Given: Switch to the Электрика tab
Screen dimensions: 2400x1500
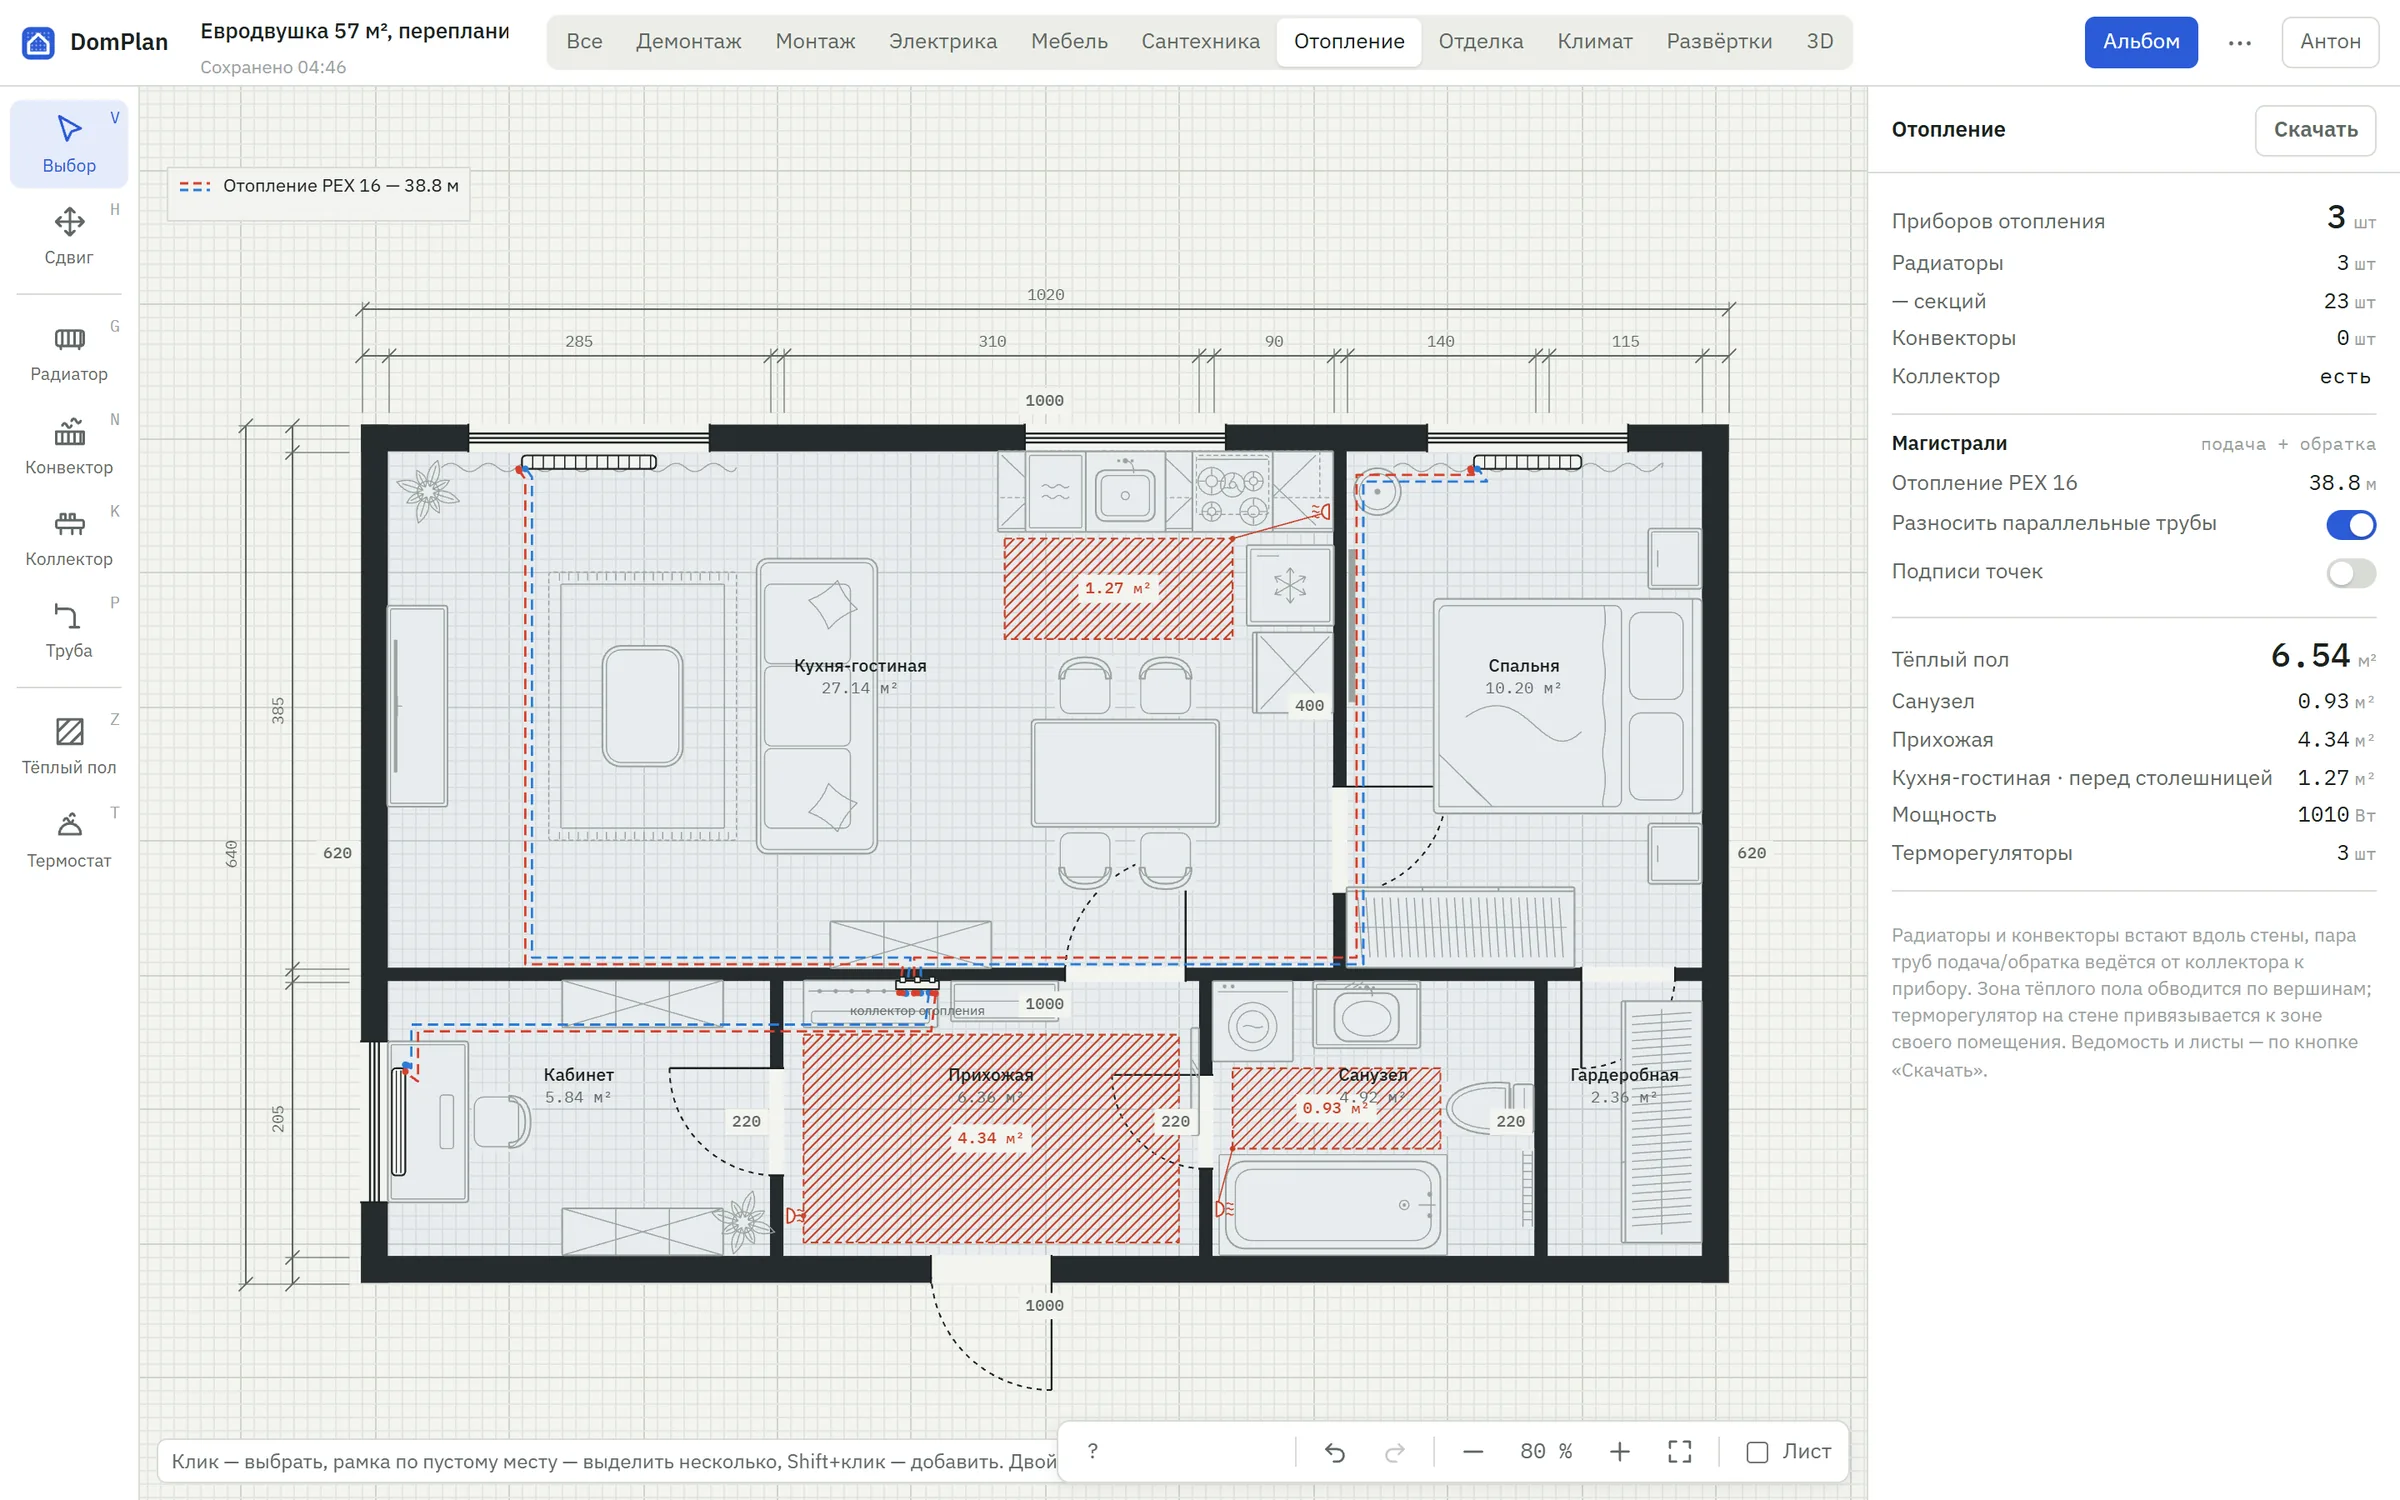Looking at the screenshot, I should [942, 42].
